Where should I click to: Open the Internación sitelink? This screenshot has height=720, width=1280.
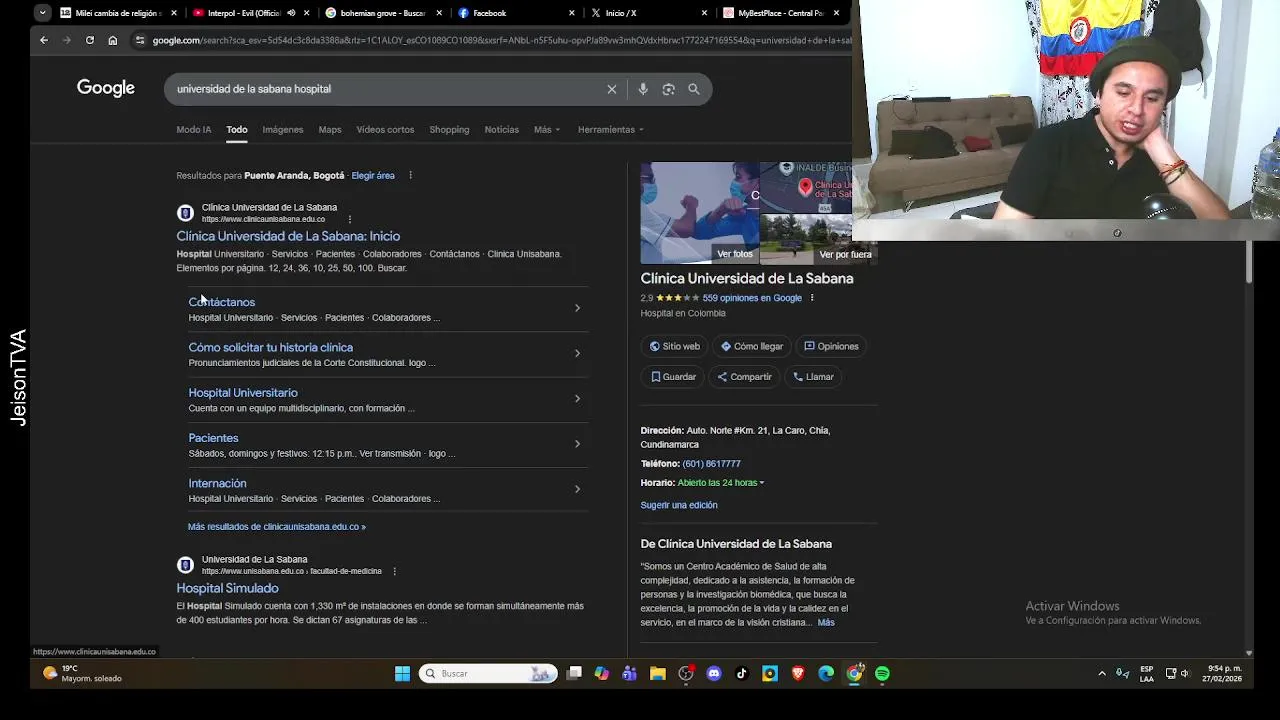[x=218, y=483]
